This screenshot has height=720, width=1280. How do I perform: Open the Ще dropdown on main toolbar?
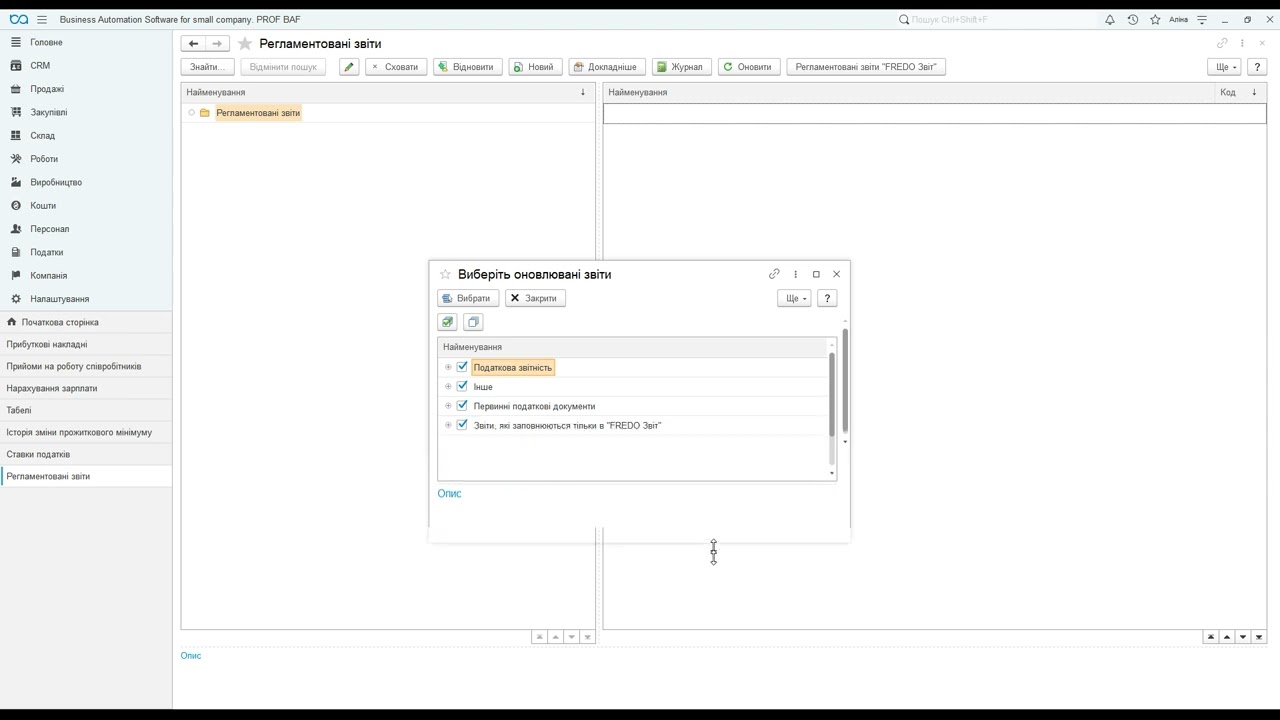tap(1225, 67)
